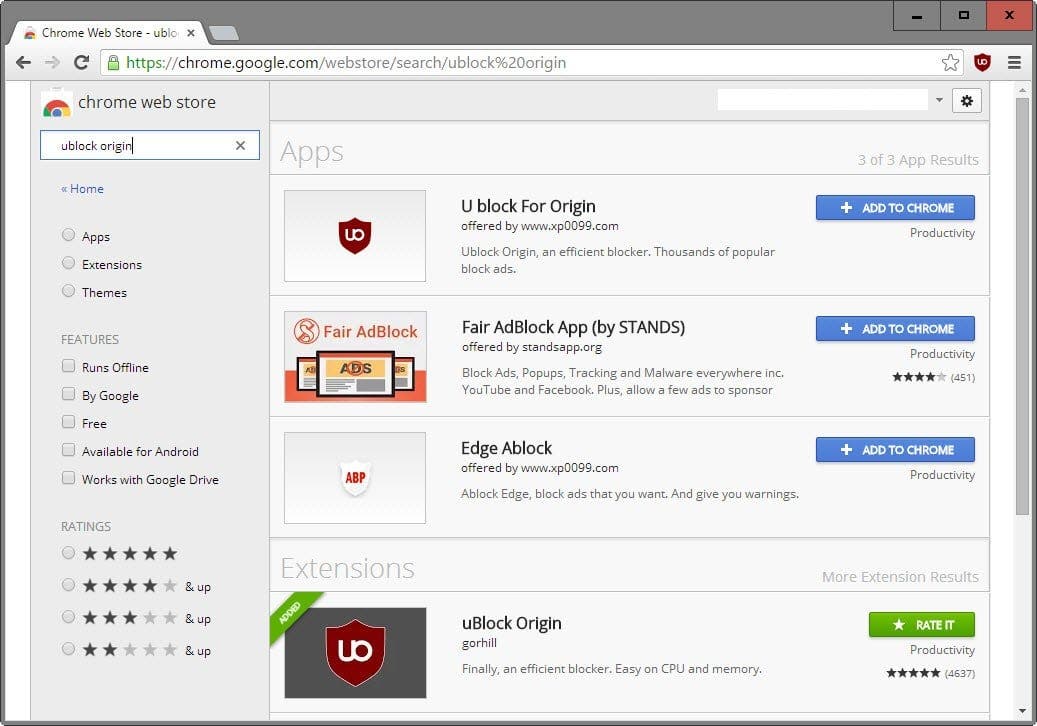Viewport: 1037px width, 726px height.
Task: Open settings via the gear icon
Action: tap(966, 100)
